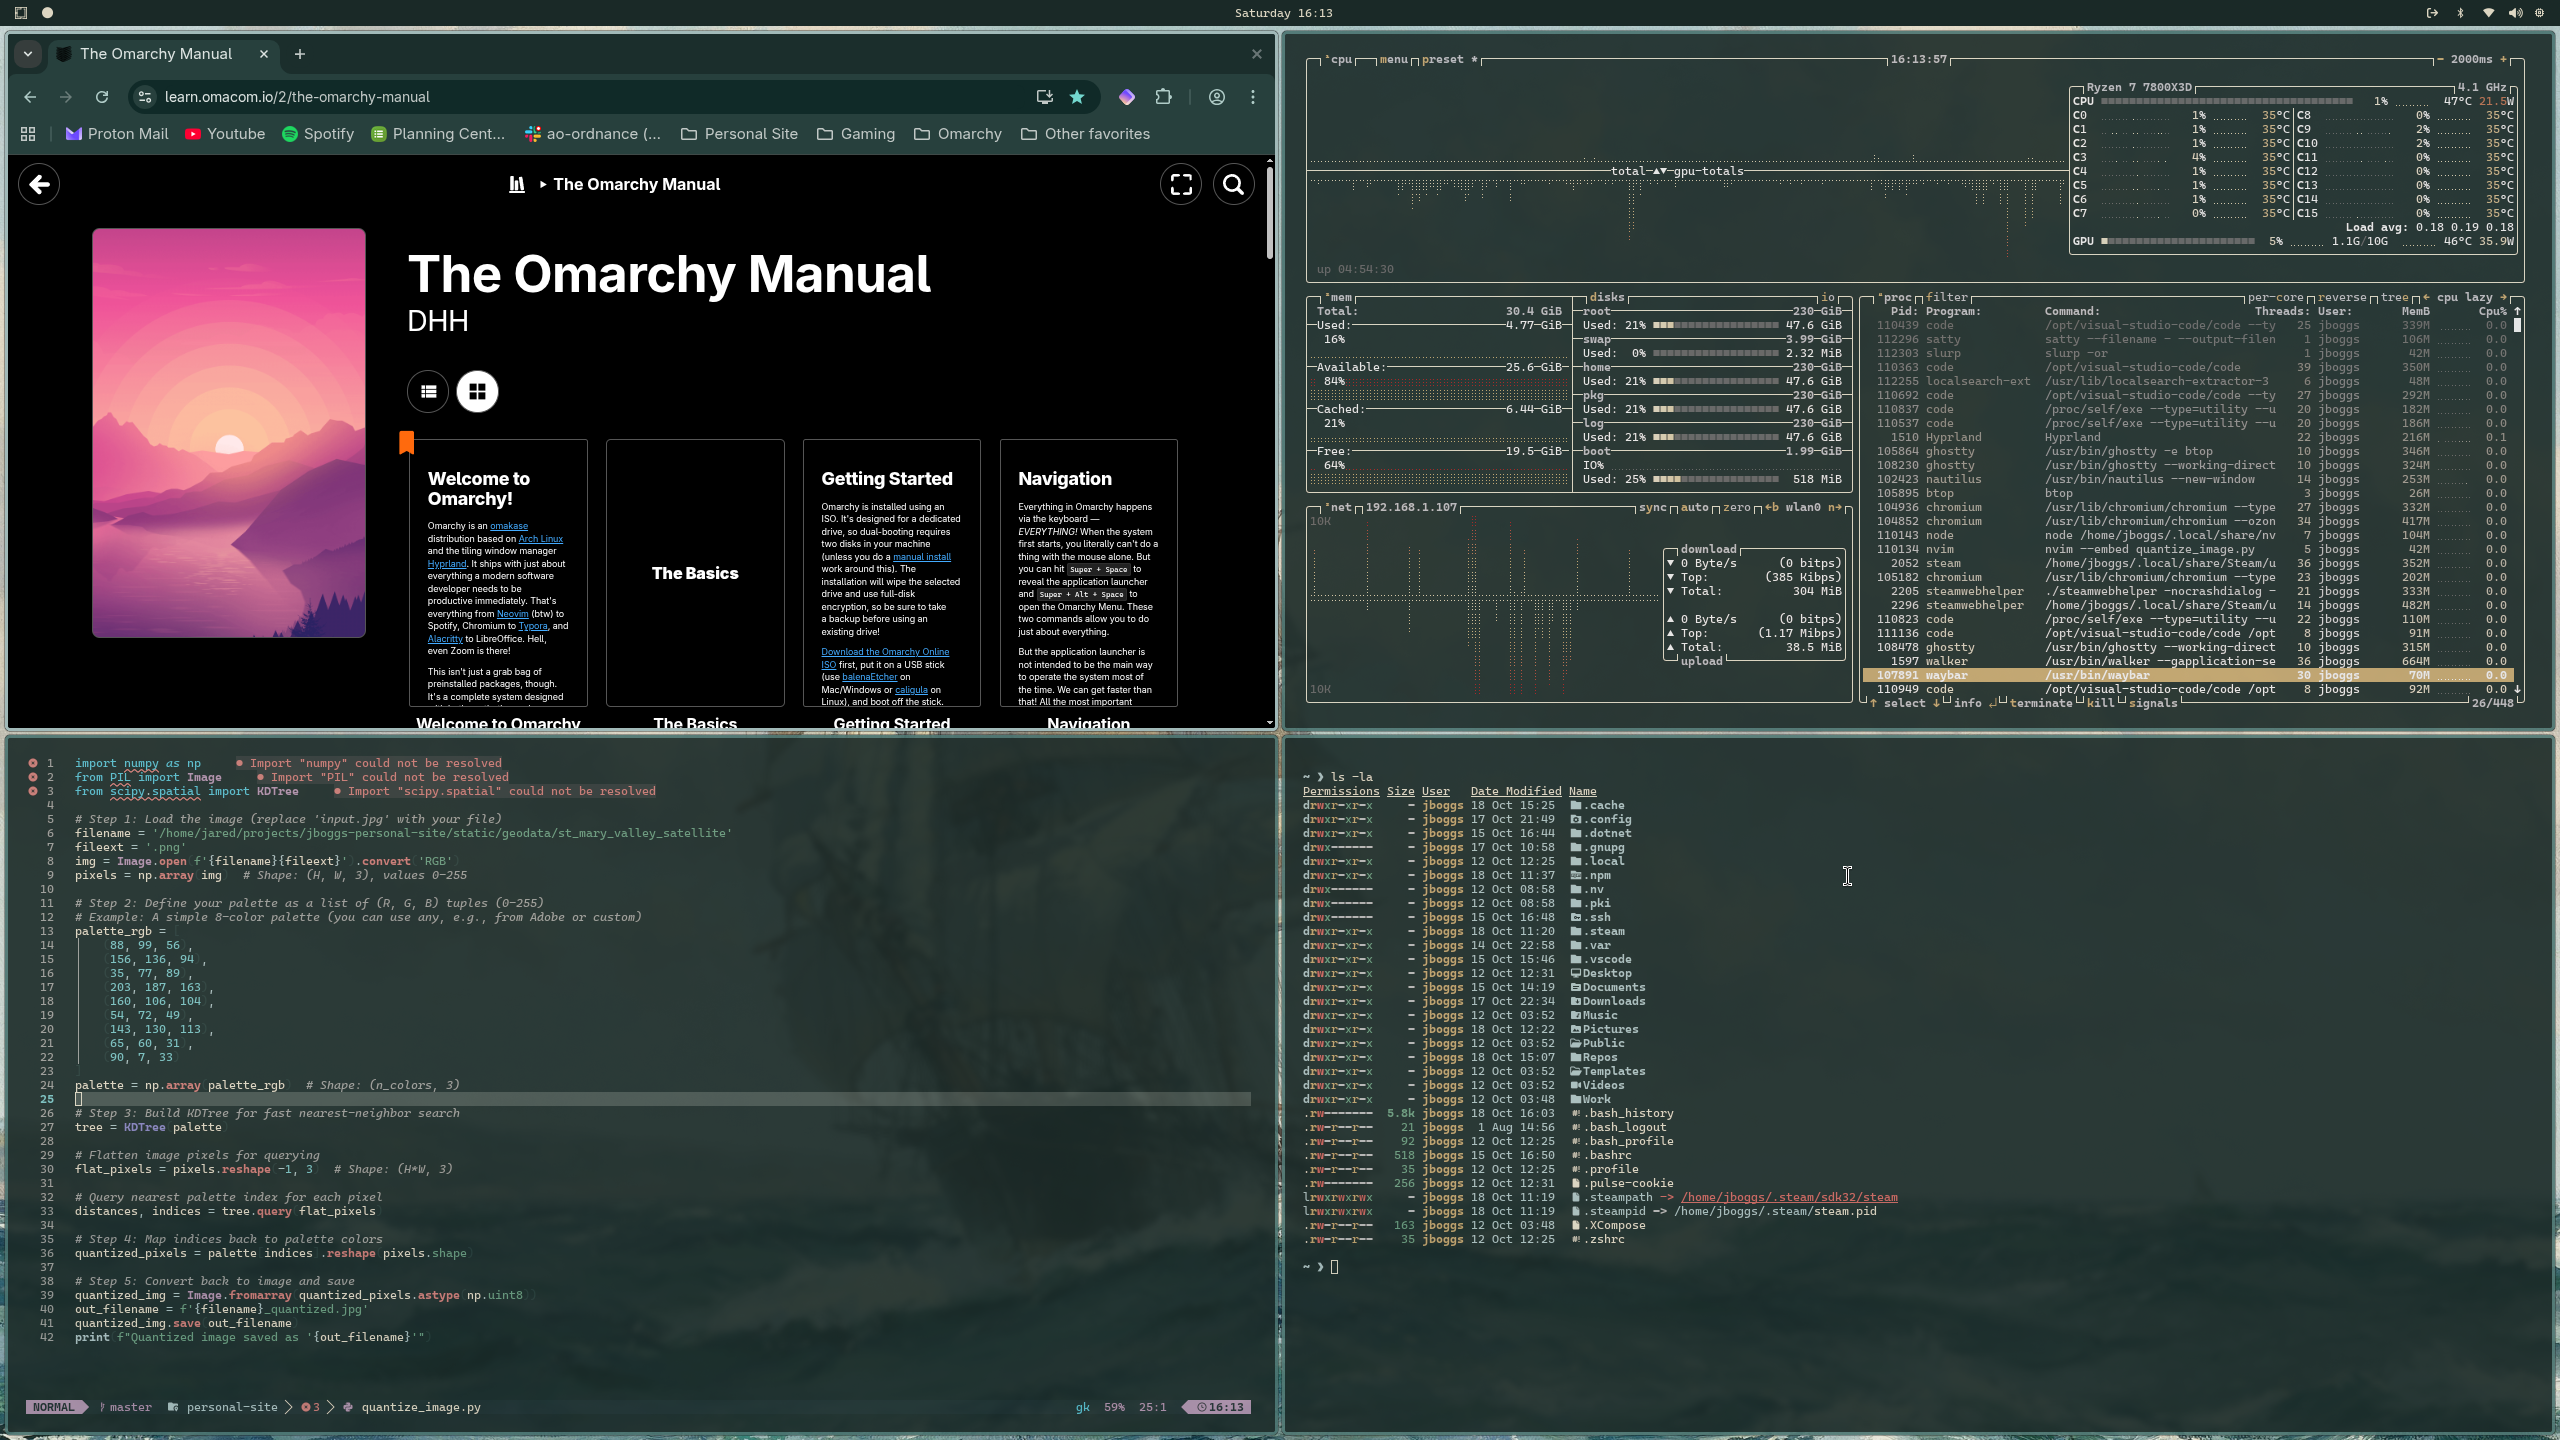Click the master branch in Neovim statusline

(x=126, y=1407)
